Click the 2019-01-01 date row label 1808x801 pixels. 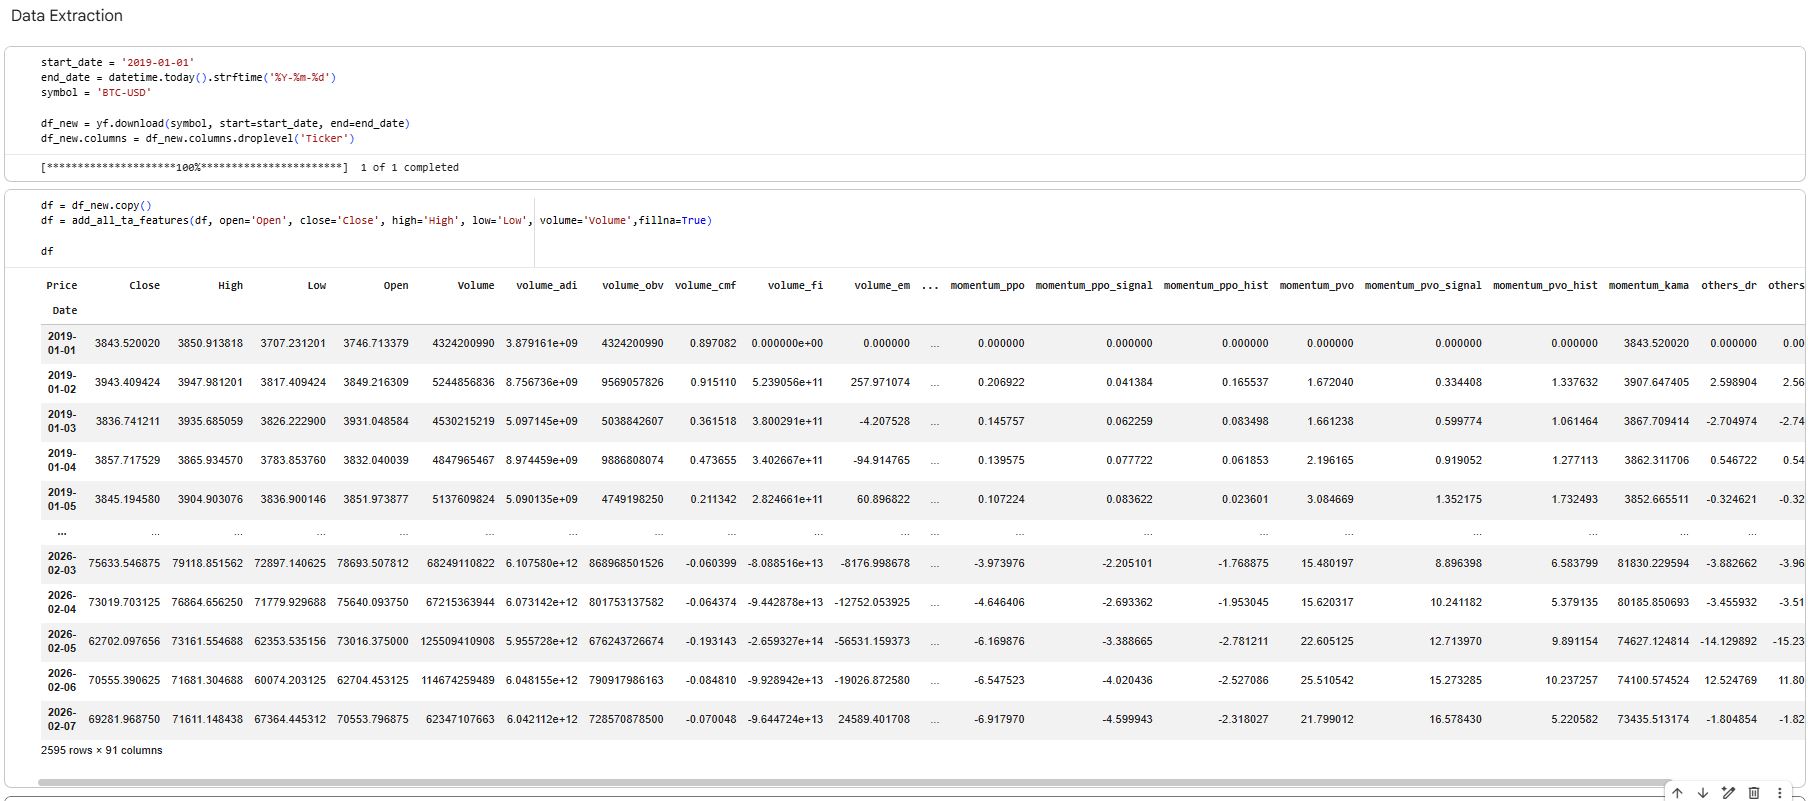(61, 343)
